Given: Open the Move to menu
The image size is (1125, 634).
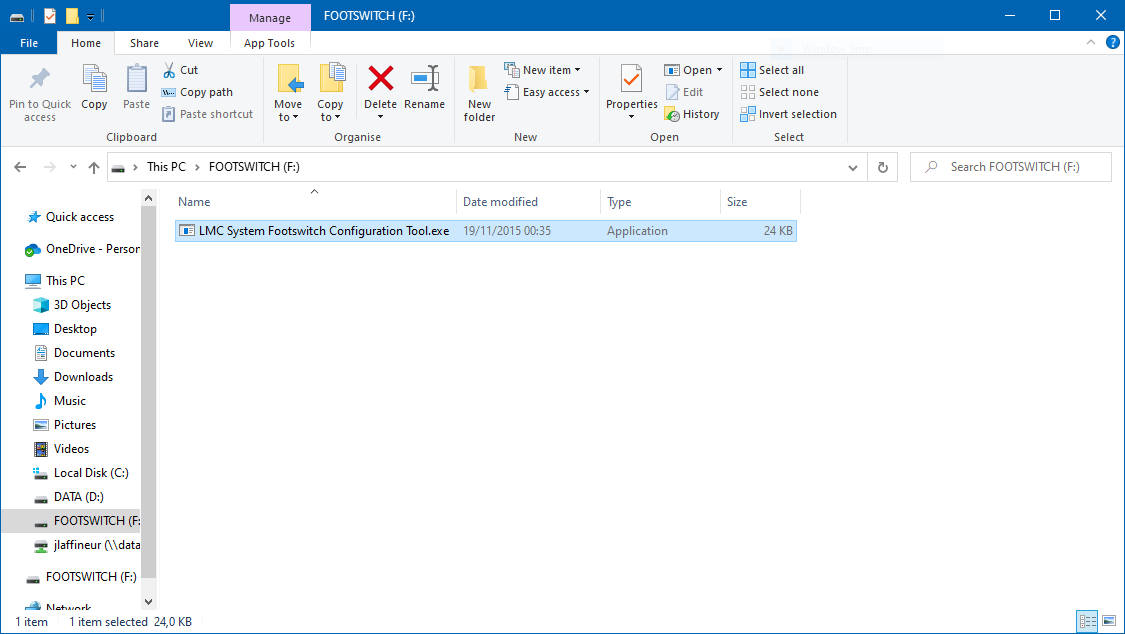Looking at the screenshot, I should [x=288, y=93].
